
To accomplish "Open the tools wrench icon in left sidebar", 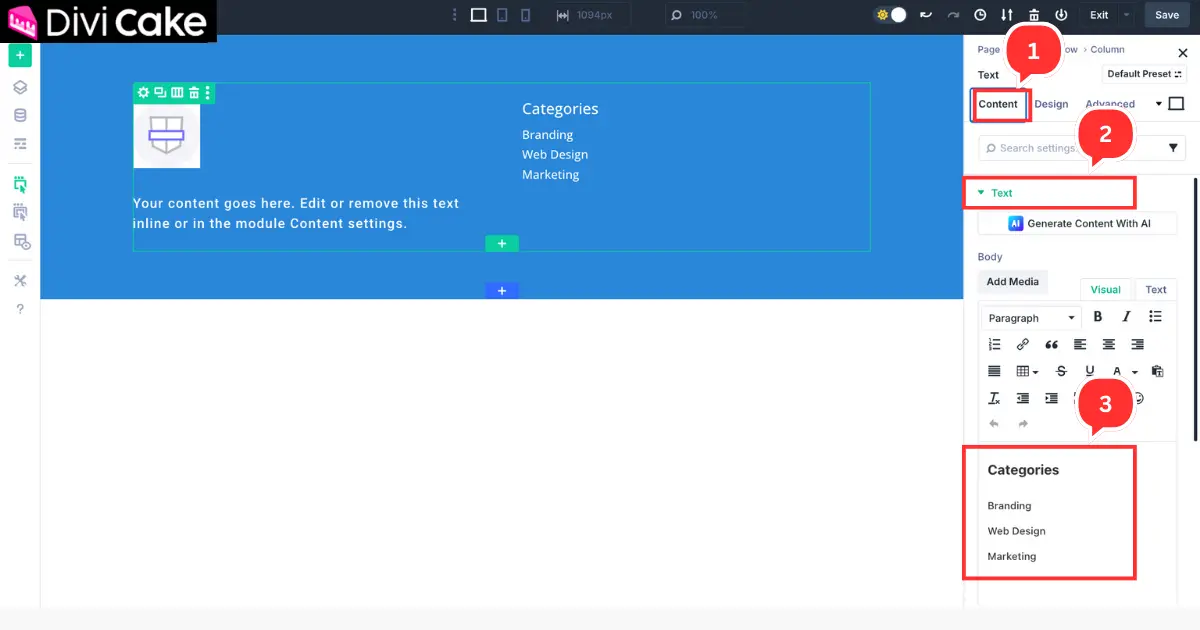I will coord(20,281).
